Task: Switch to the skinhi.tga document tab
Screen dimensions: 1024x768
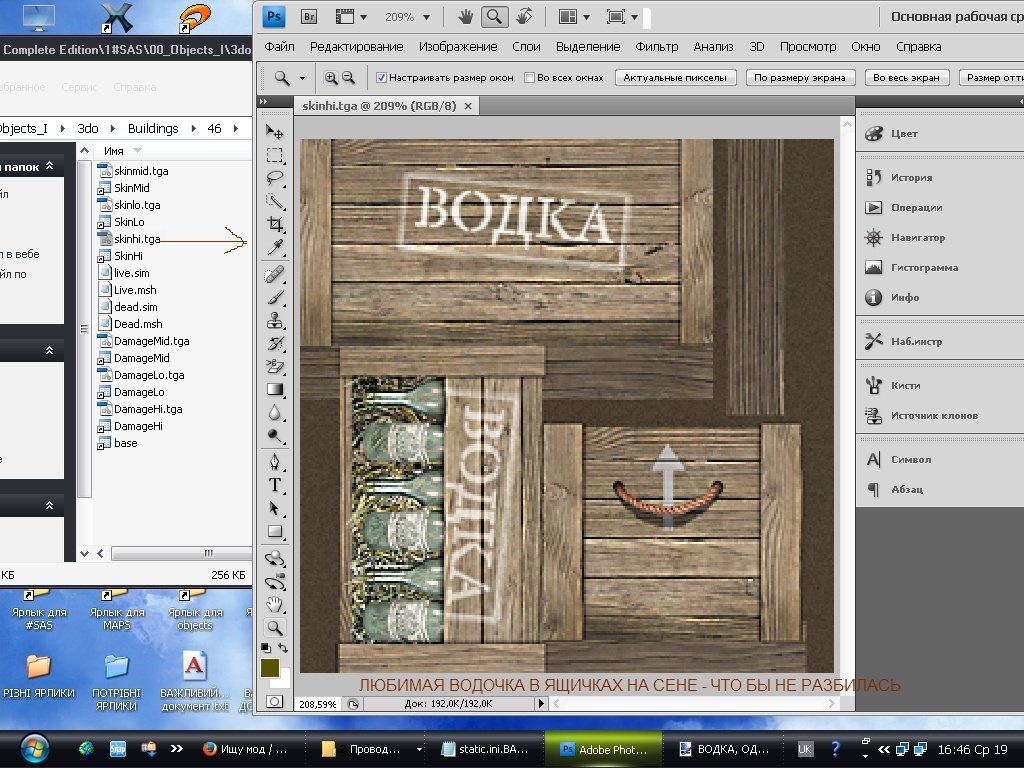Action: [379, 105]
